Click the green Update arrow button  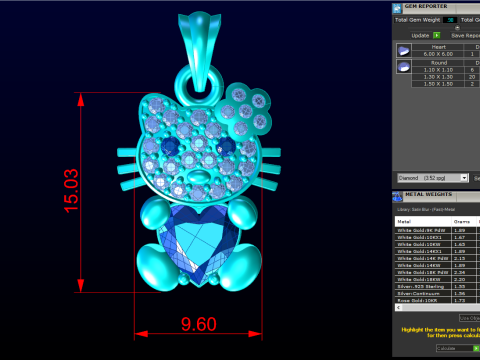tap(437, 35)
